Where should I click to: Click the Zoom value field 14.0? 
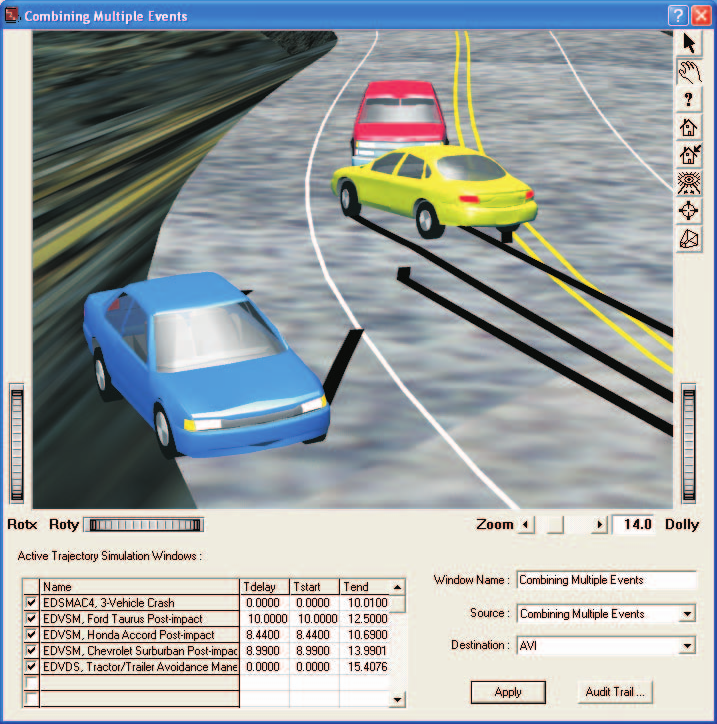coord(633,525)
